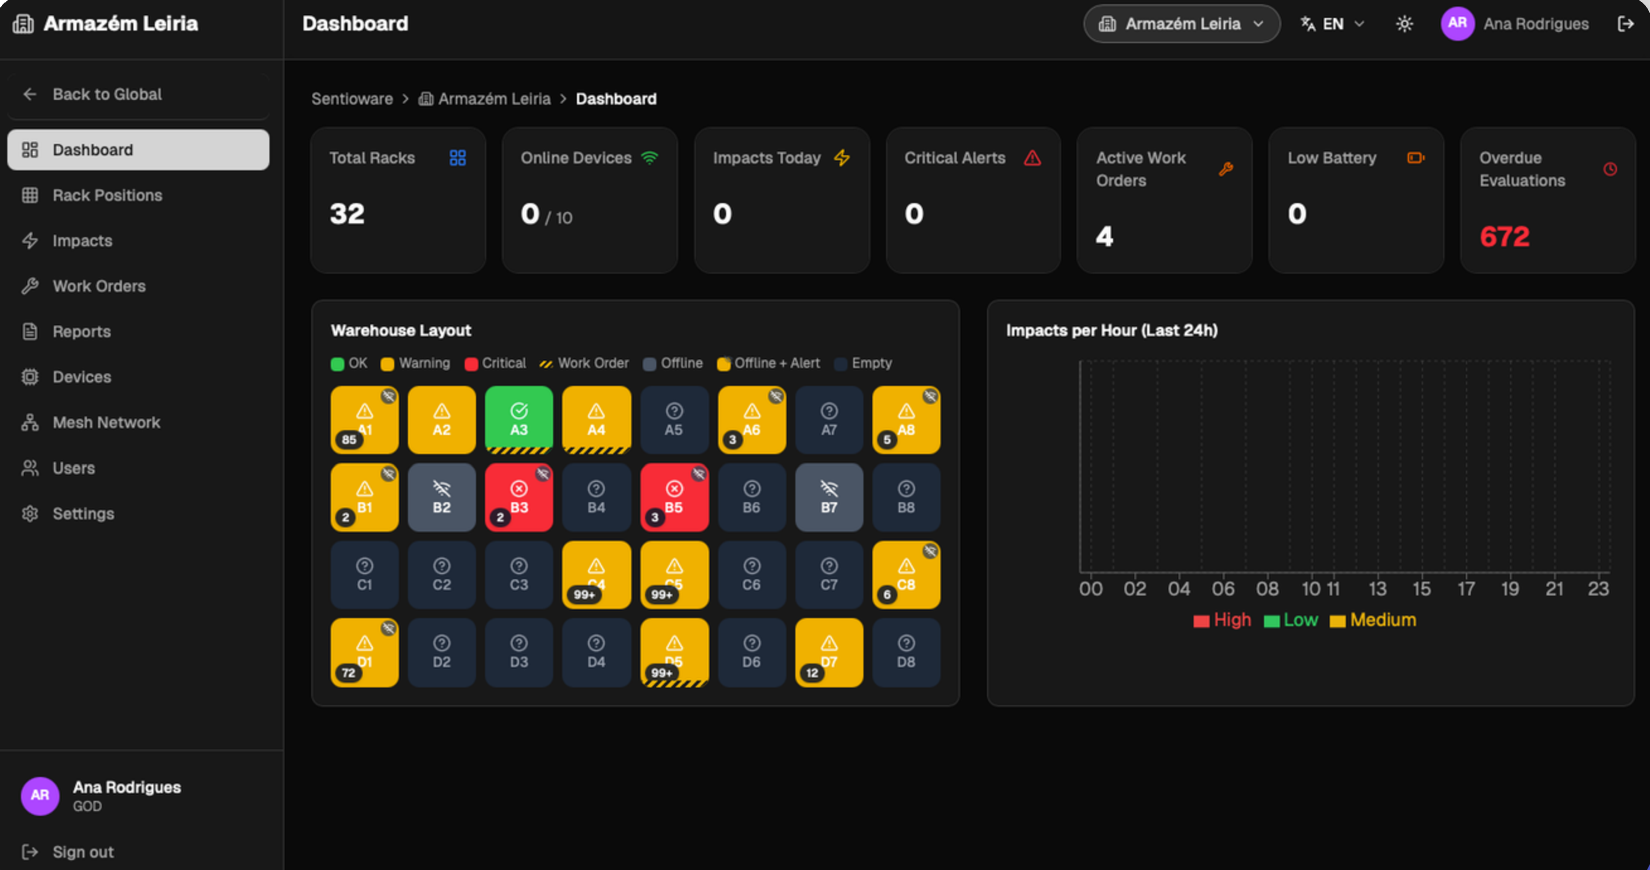Open Work Orders in the sidebar
The width and height of the screenshot is (1650, 870).
coord(138,286)
